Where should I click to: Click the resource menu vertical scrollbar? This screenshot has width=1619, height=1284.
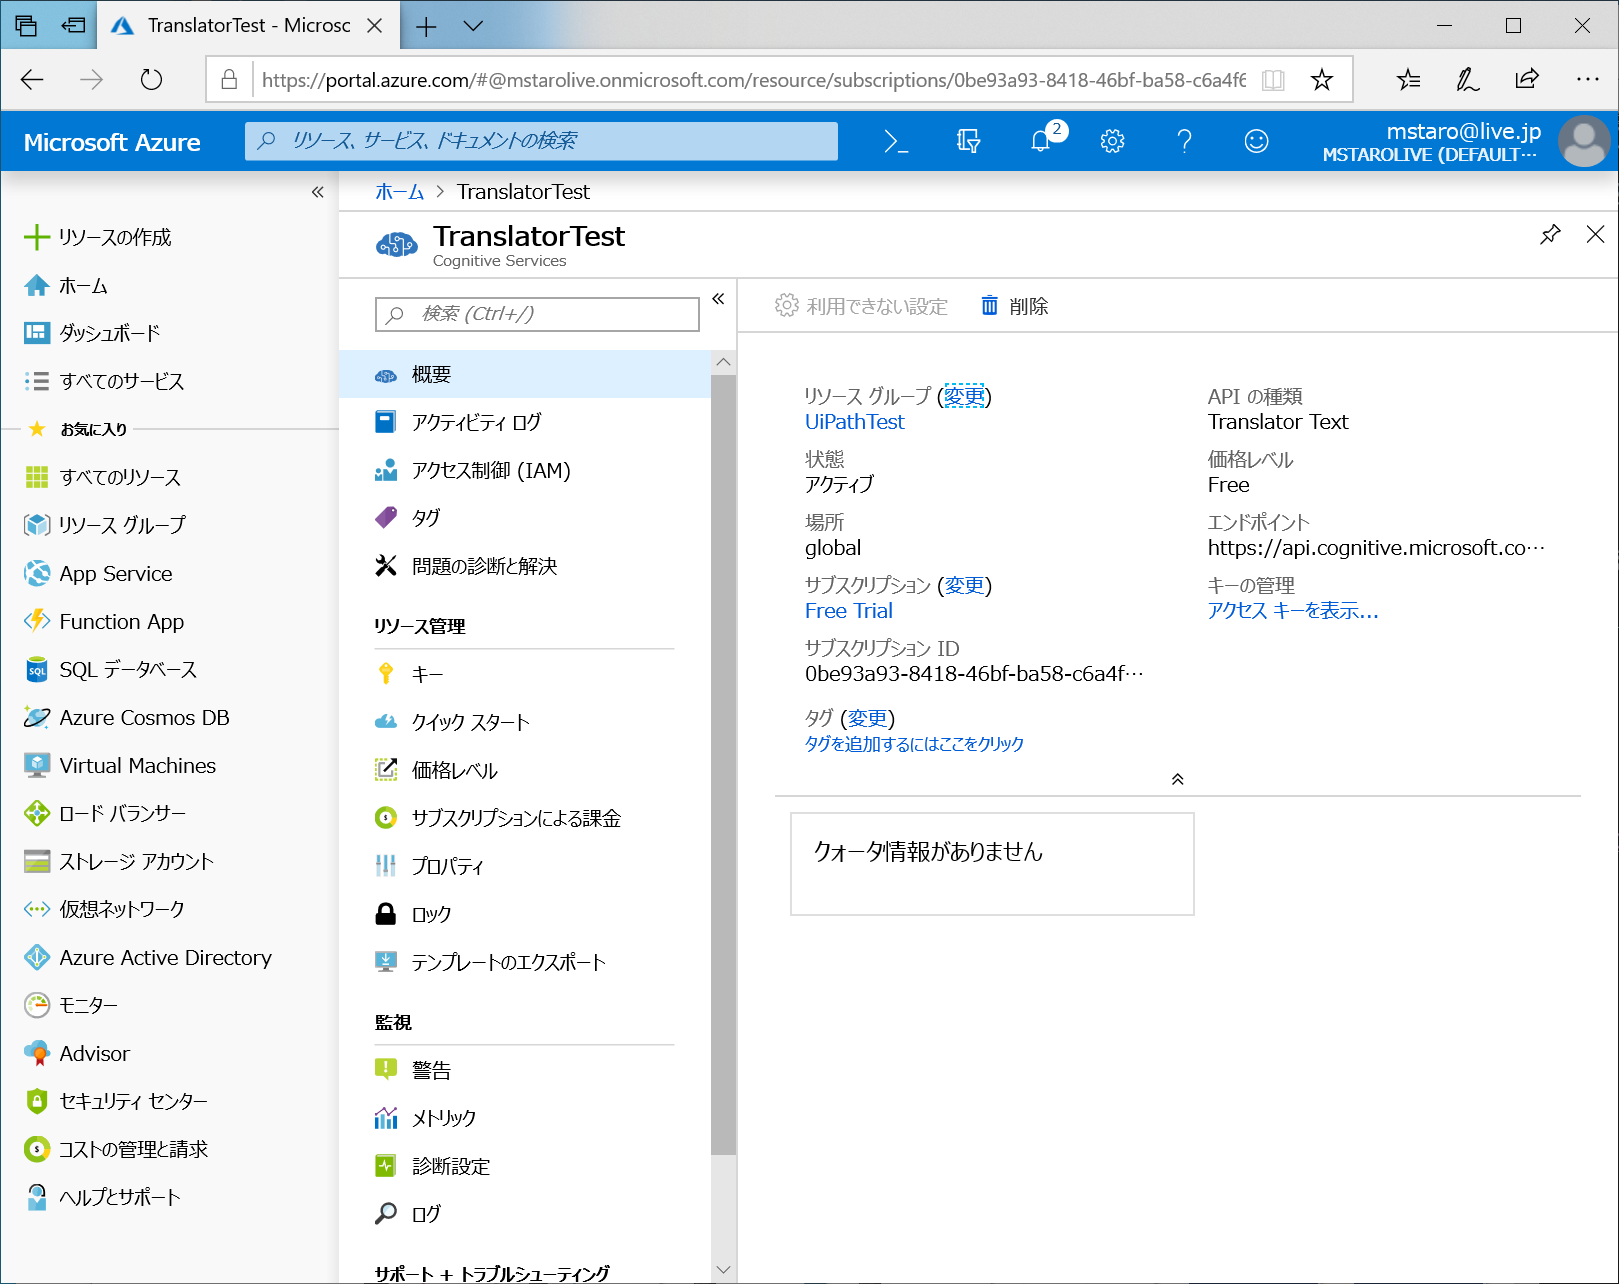pos(723,766)
